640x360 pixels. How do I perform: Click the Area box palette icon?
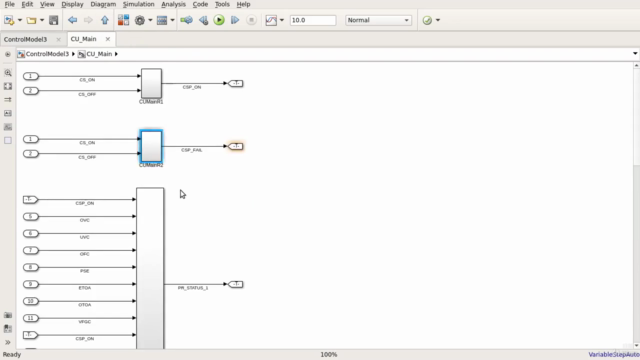pos(8,140)
